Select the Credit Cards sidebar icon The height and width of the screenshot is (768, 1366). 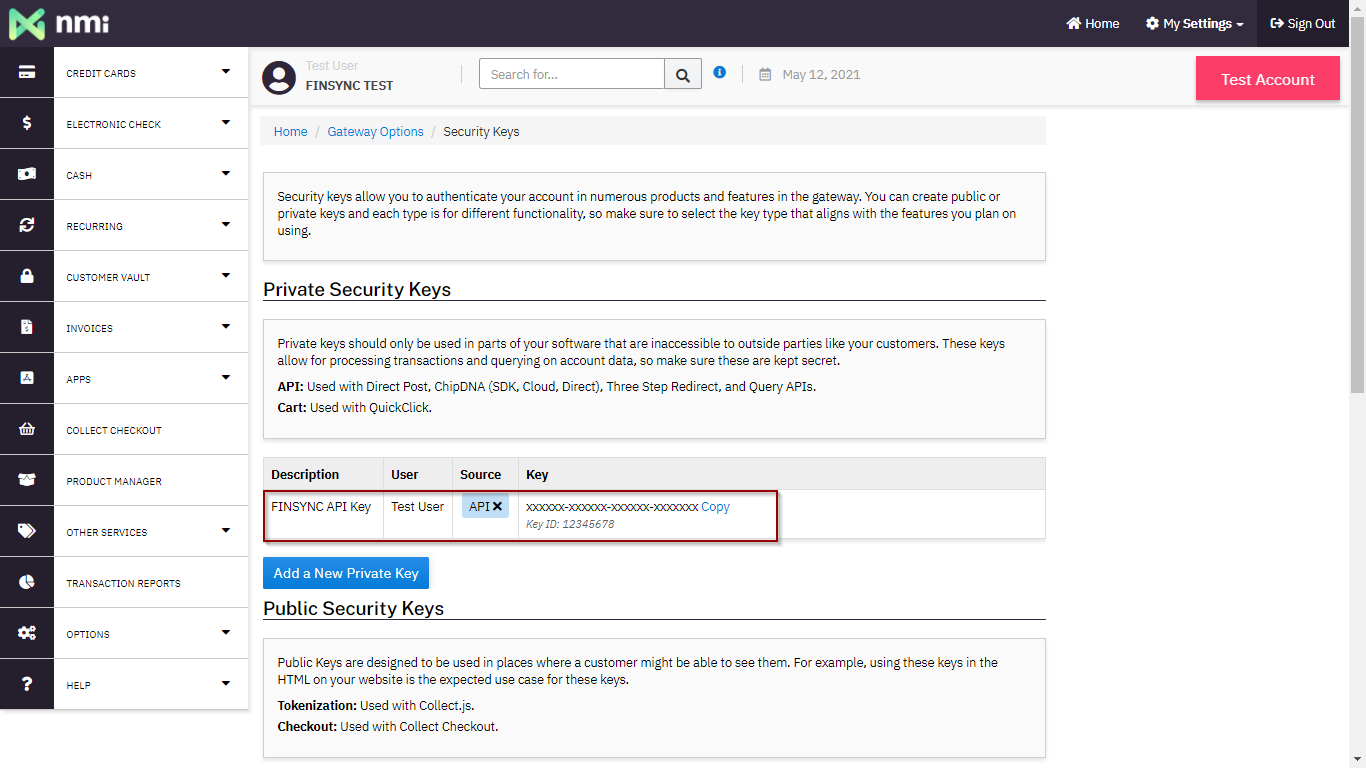coord(27,72)
